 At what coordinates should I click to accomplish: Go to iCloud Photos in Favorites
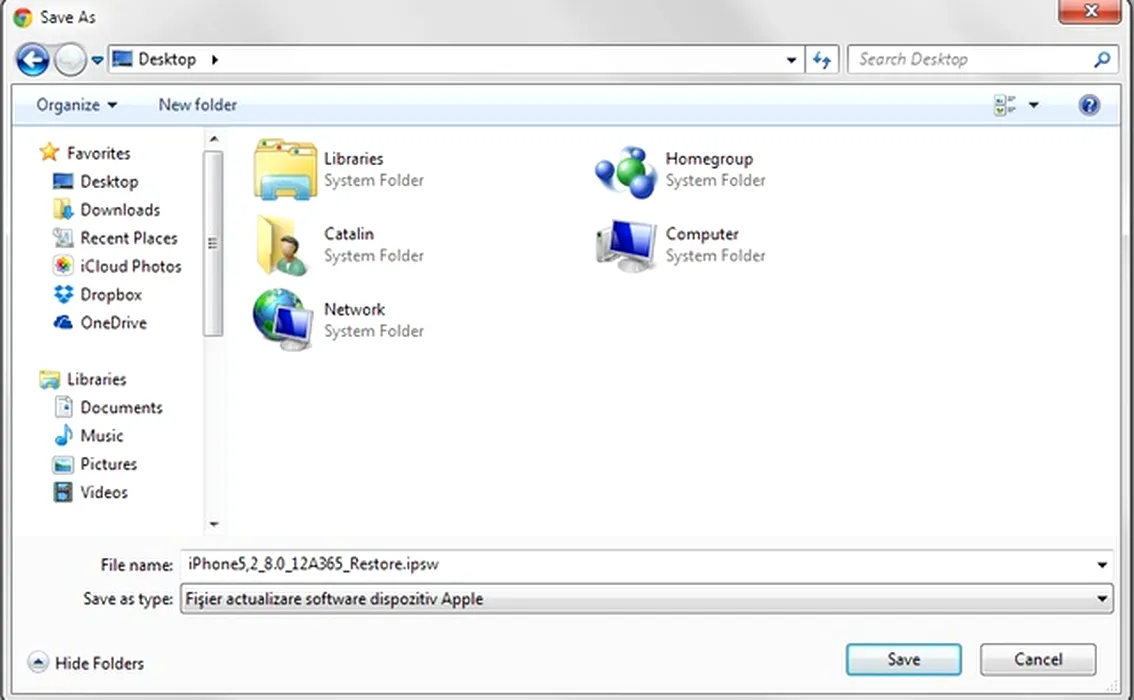[130, 267]
